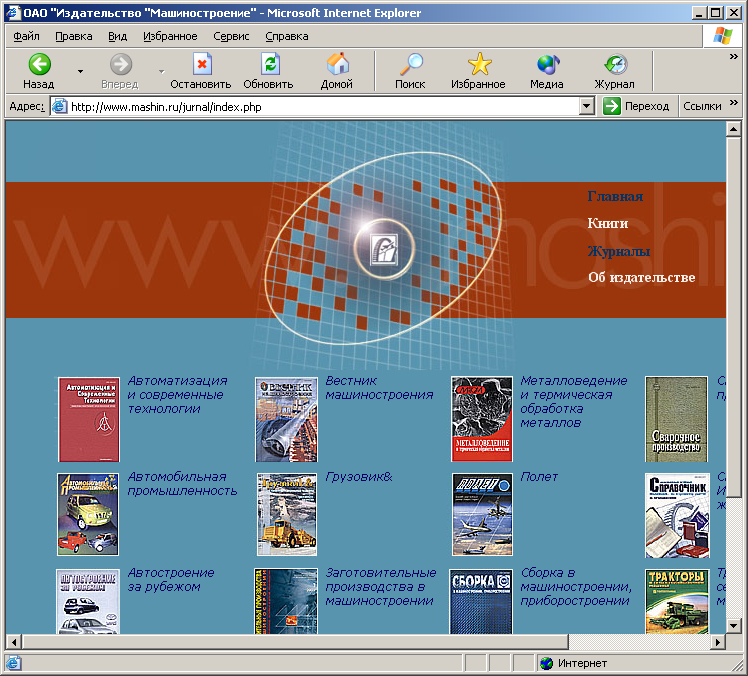Click the Вестник машиностроения cover image
748x676 pixels.
[x=286, y=419]
